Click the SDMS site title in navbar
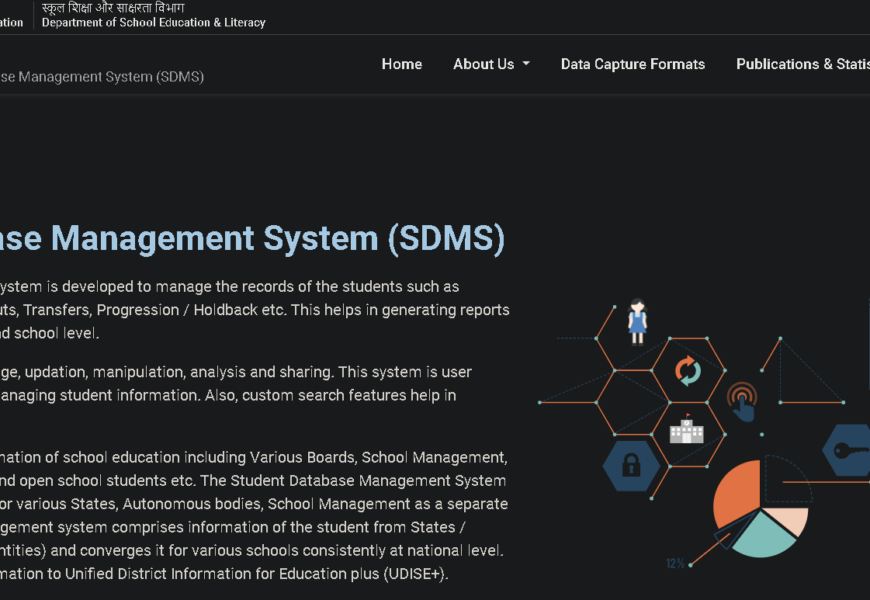Screen dimensions: 870x600 (102, 76)
